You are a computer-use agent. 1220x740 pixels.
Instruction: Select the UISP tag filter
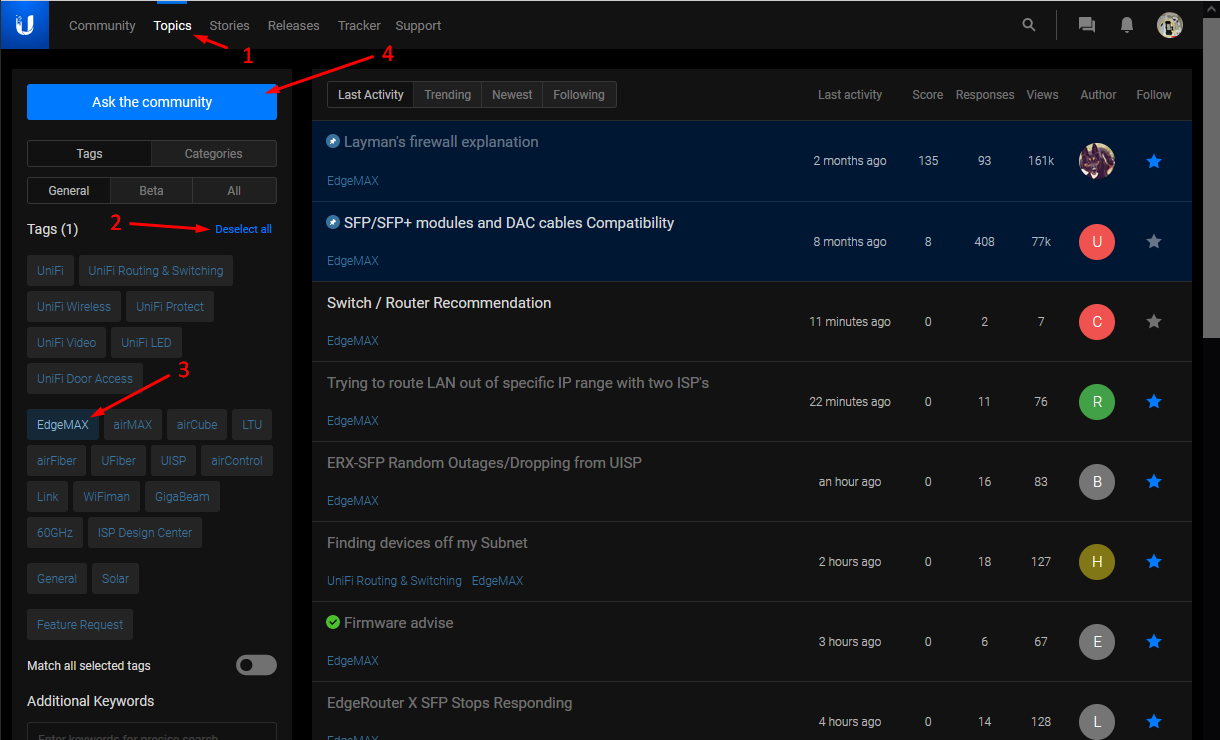173,461
